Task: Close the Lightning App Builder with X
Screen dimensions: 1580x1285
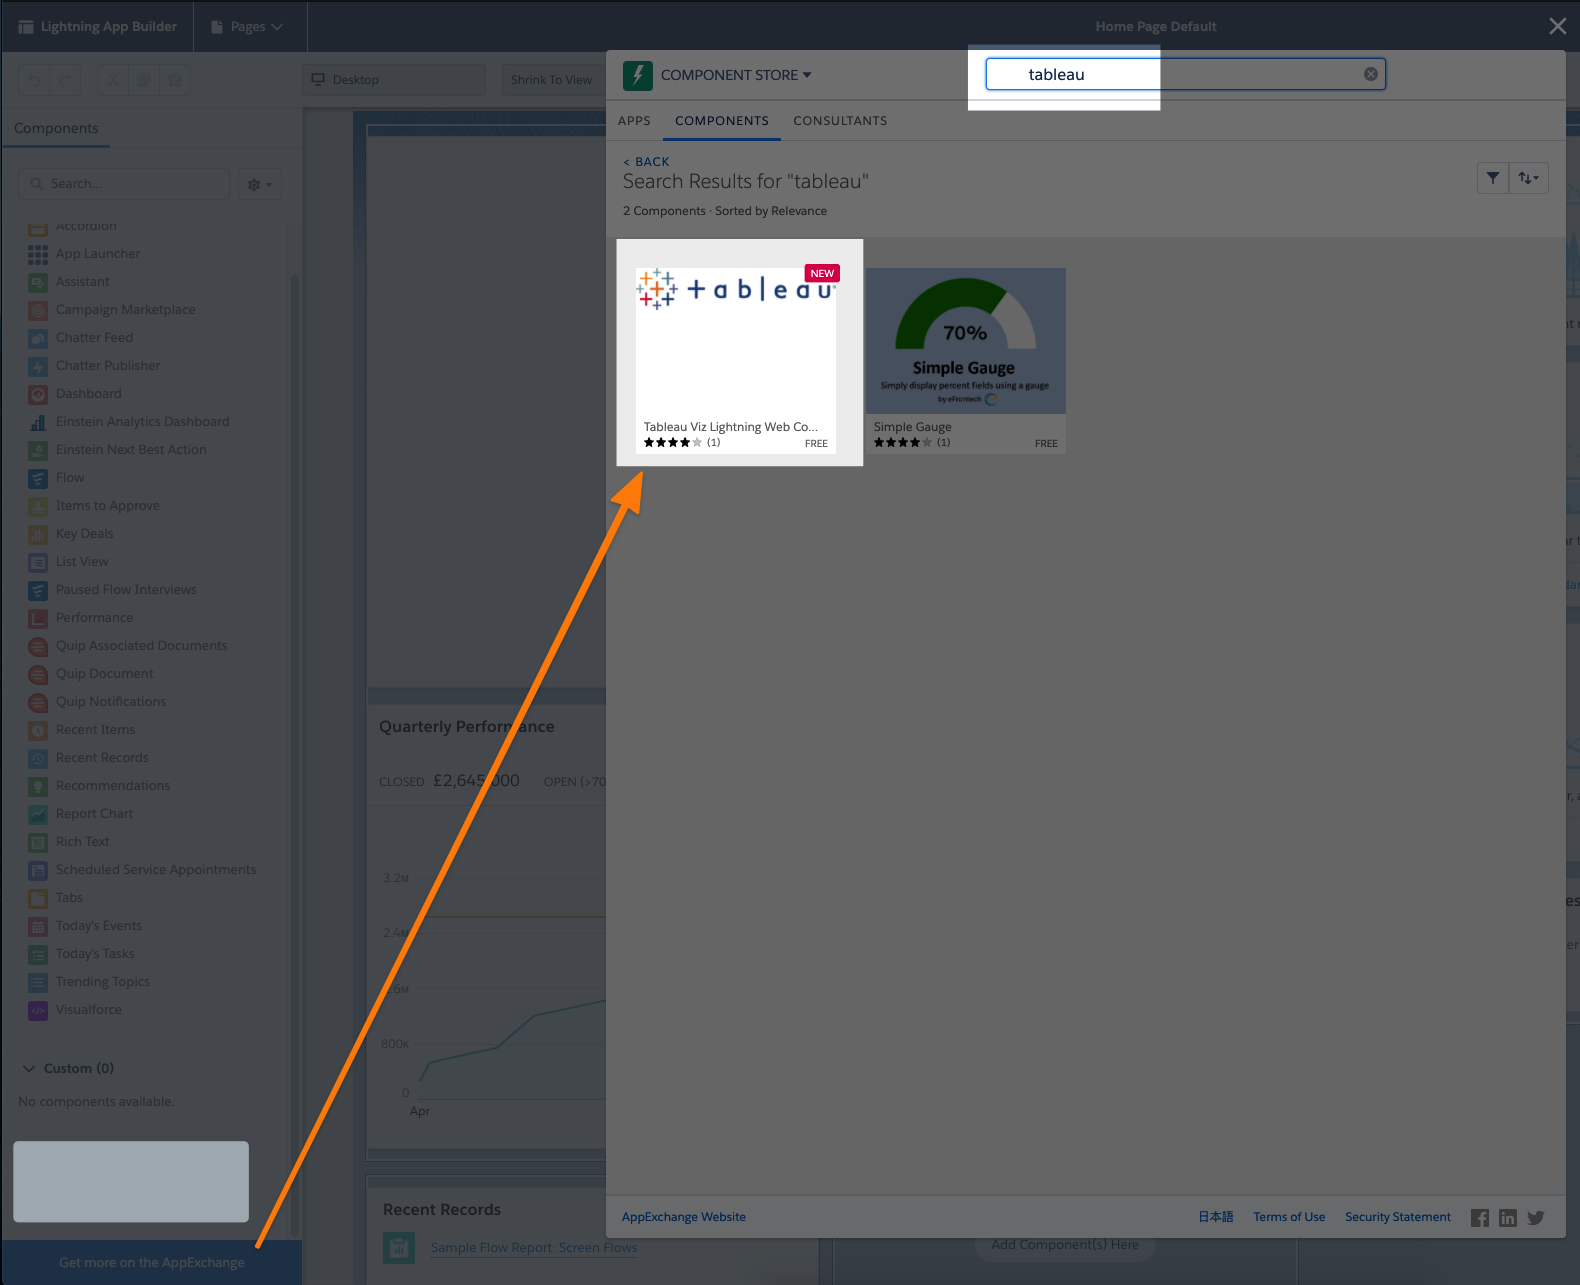Action: 1557,26
